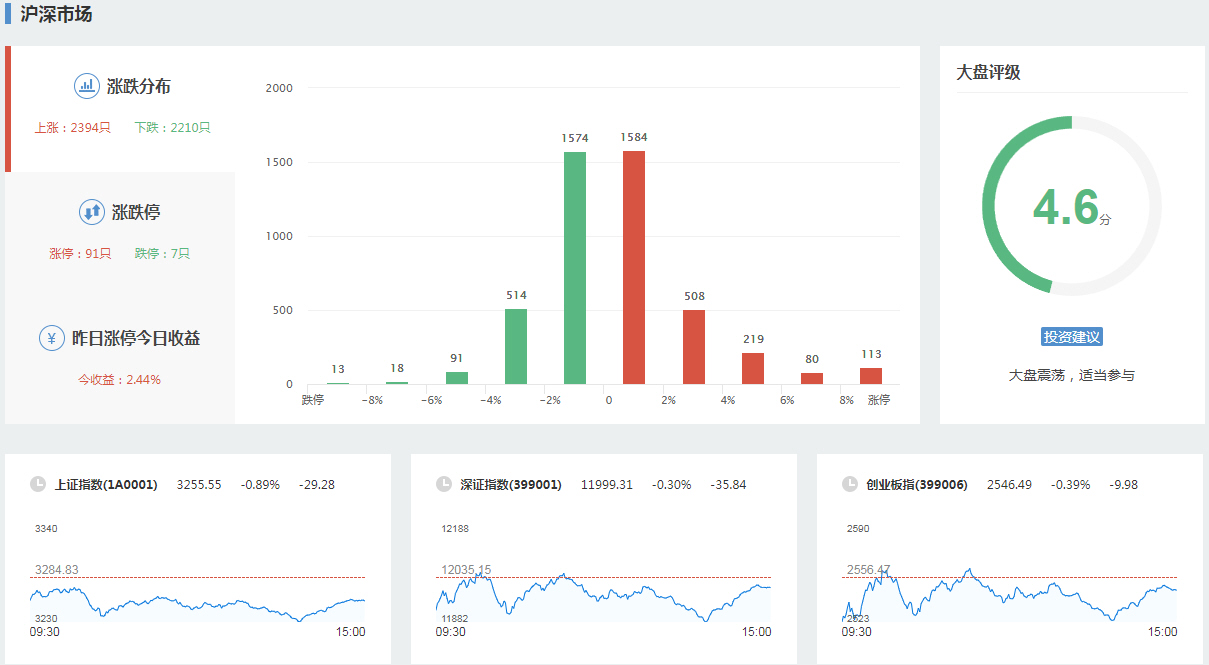Click clock icon next to 深证指数
Image resolution: width=1209 pixels, height=665 pixels.
444,484
